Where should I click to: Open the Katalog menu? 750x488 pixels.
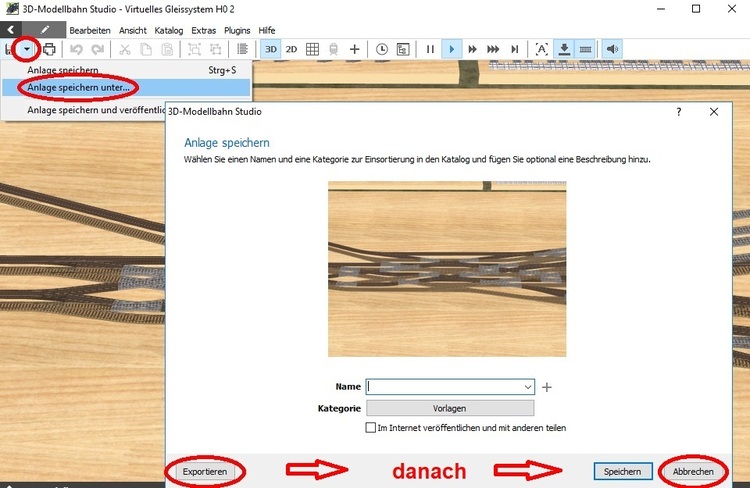click(168, 30)
